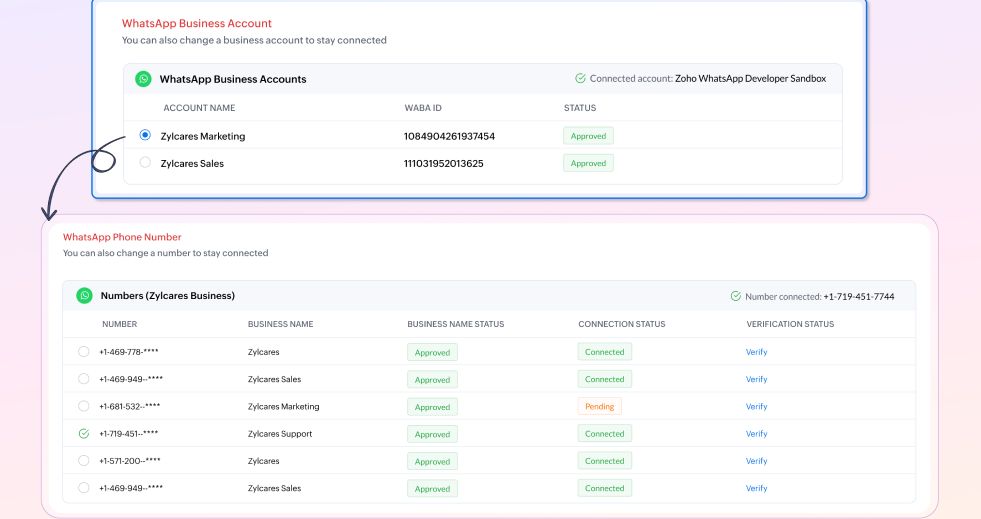The image size is (981, 519).
Task: Click Verify link for Zylcares Marketing number
Action: 756,406
